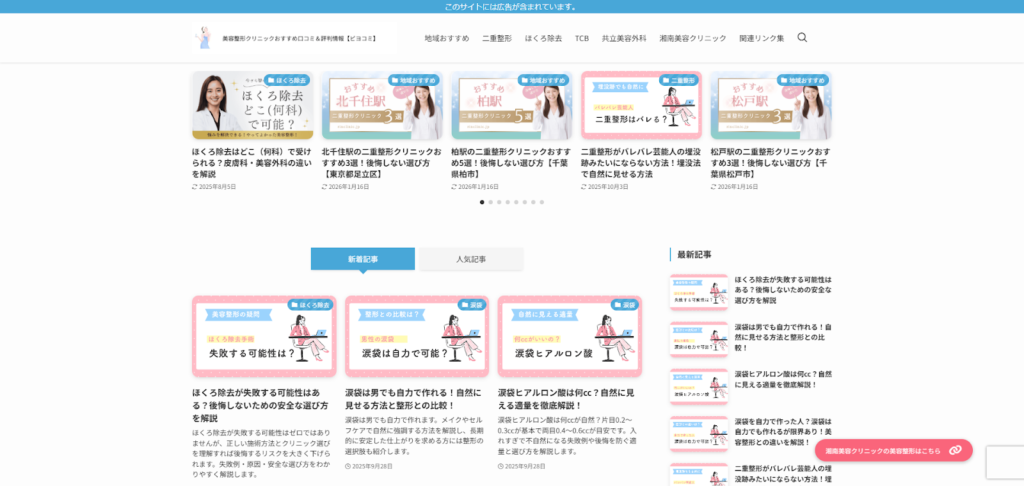
Task: Click 涙袋 tag on 涙袋ヒアルロン酸 card
Action: tap(624, 304)
